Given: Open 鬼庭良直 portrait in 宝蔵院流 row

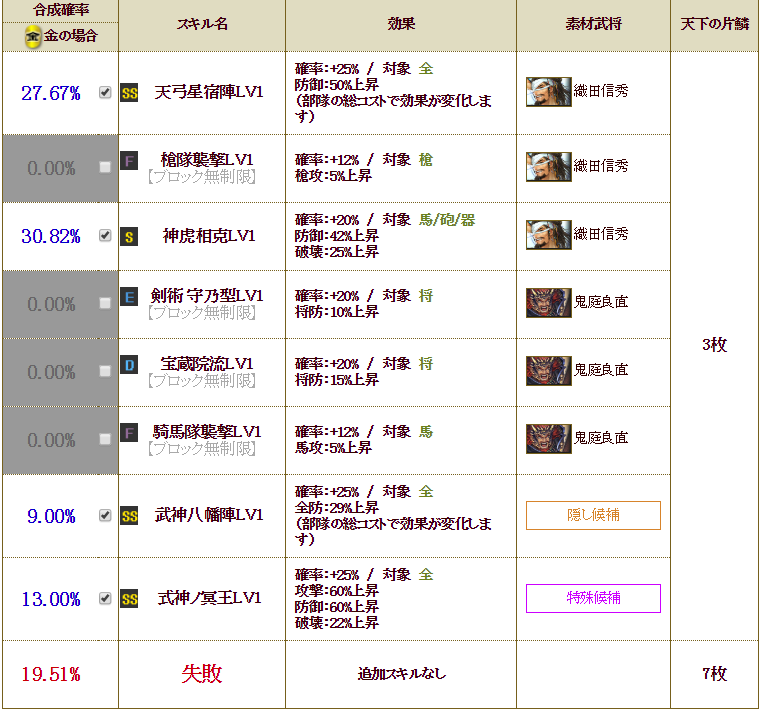Looking at the screenshot, I should [x=548, y=371].
